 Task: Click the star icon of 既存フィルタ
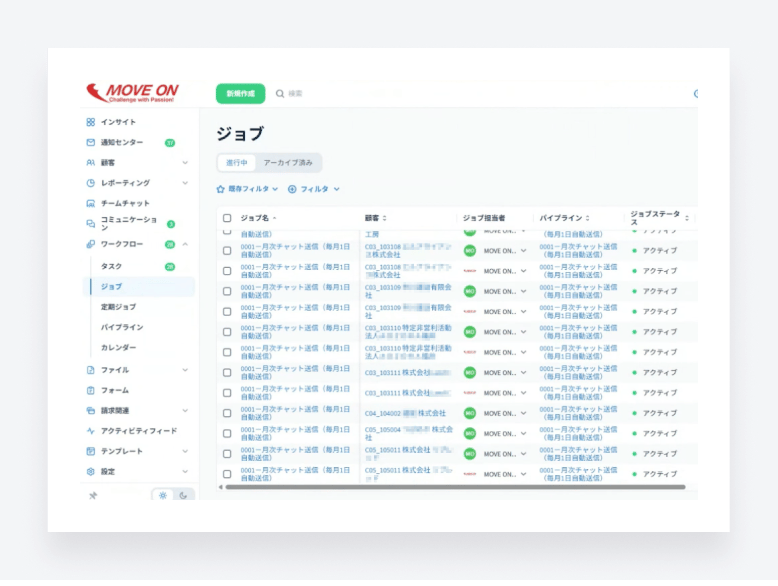coord(221,189)
